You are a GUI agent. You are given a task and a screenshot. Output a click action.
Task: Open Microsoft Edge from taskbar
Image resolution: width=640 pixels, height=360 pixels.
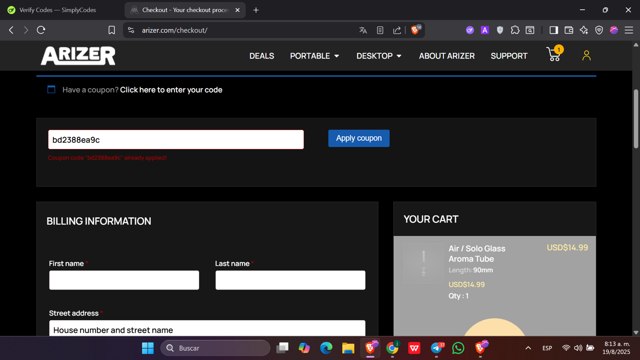326,348
